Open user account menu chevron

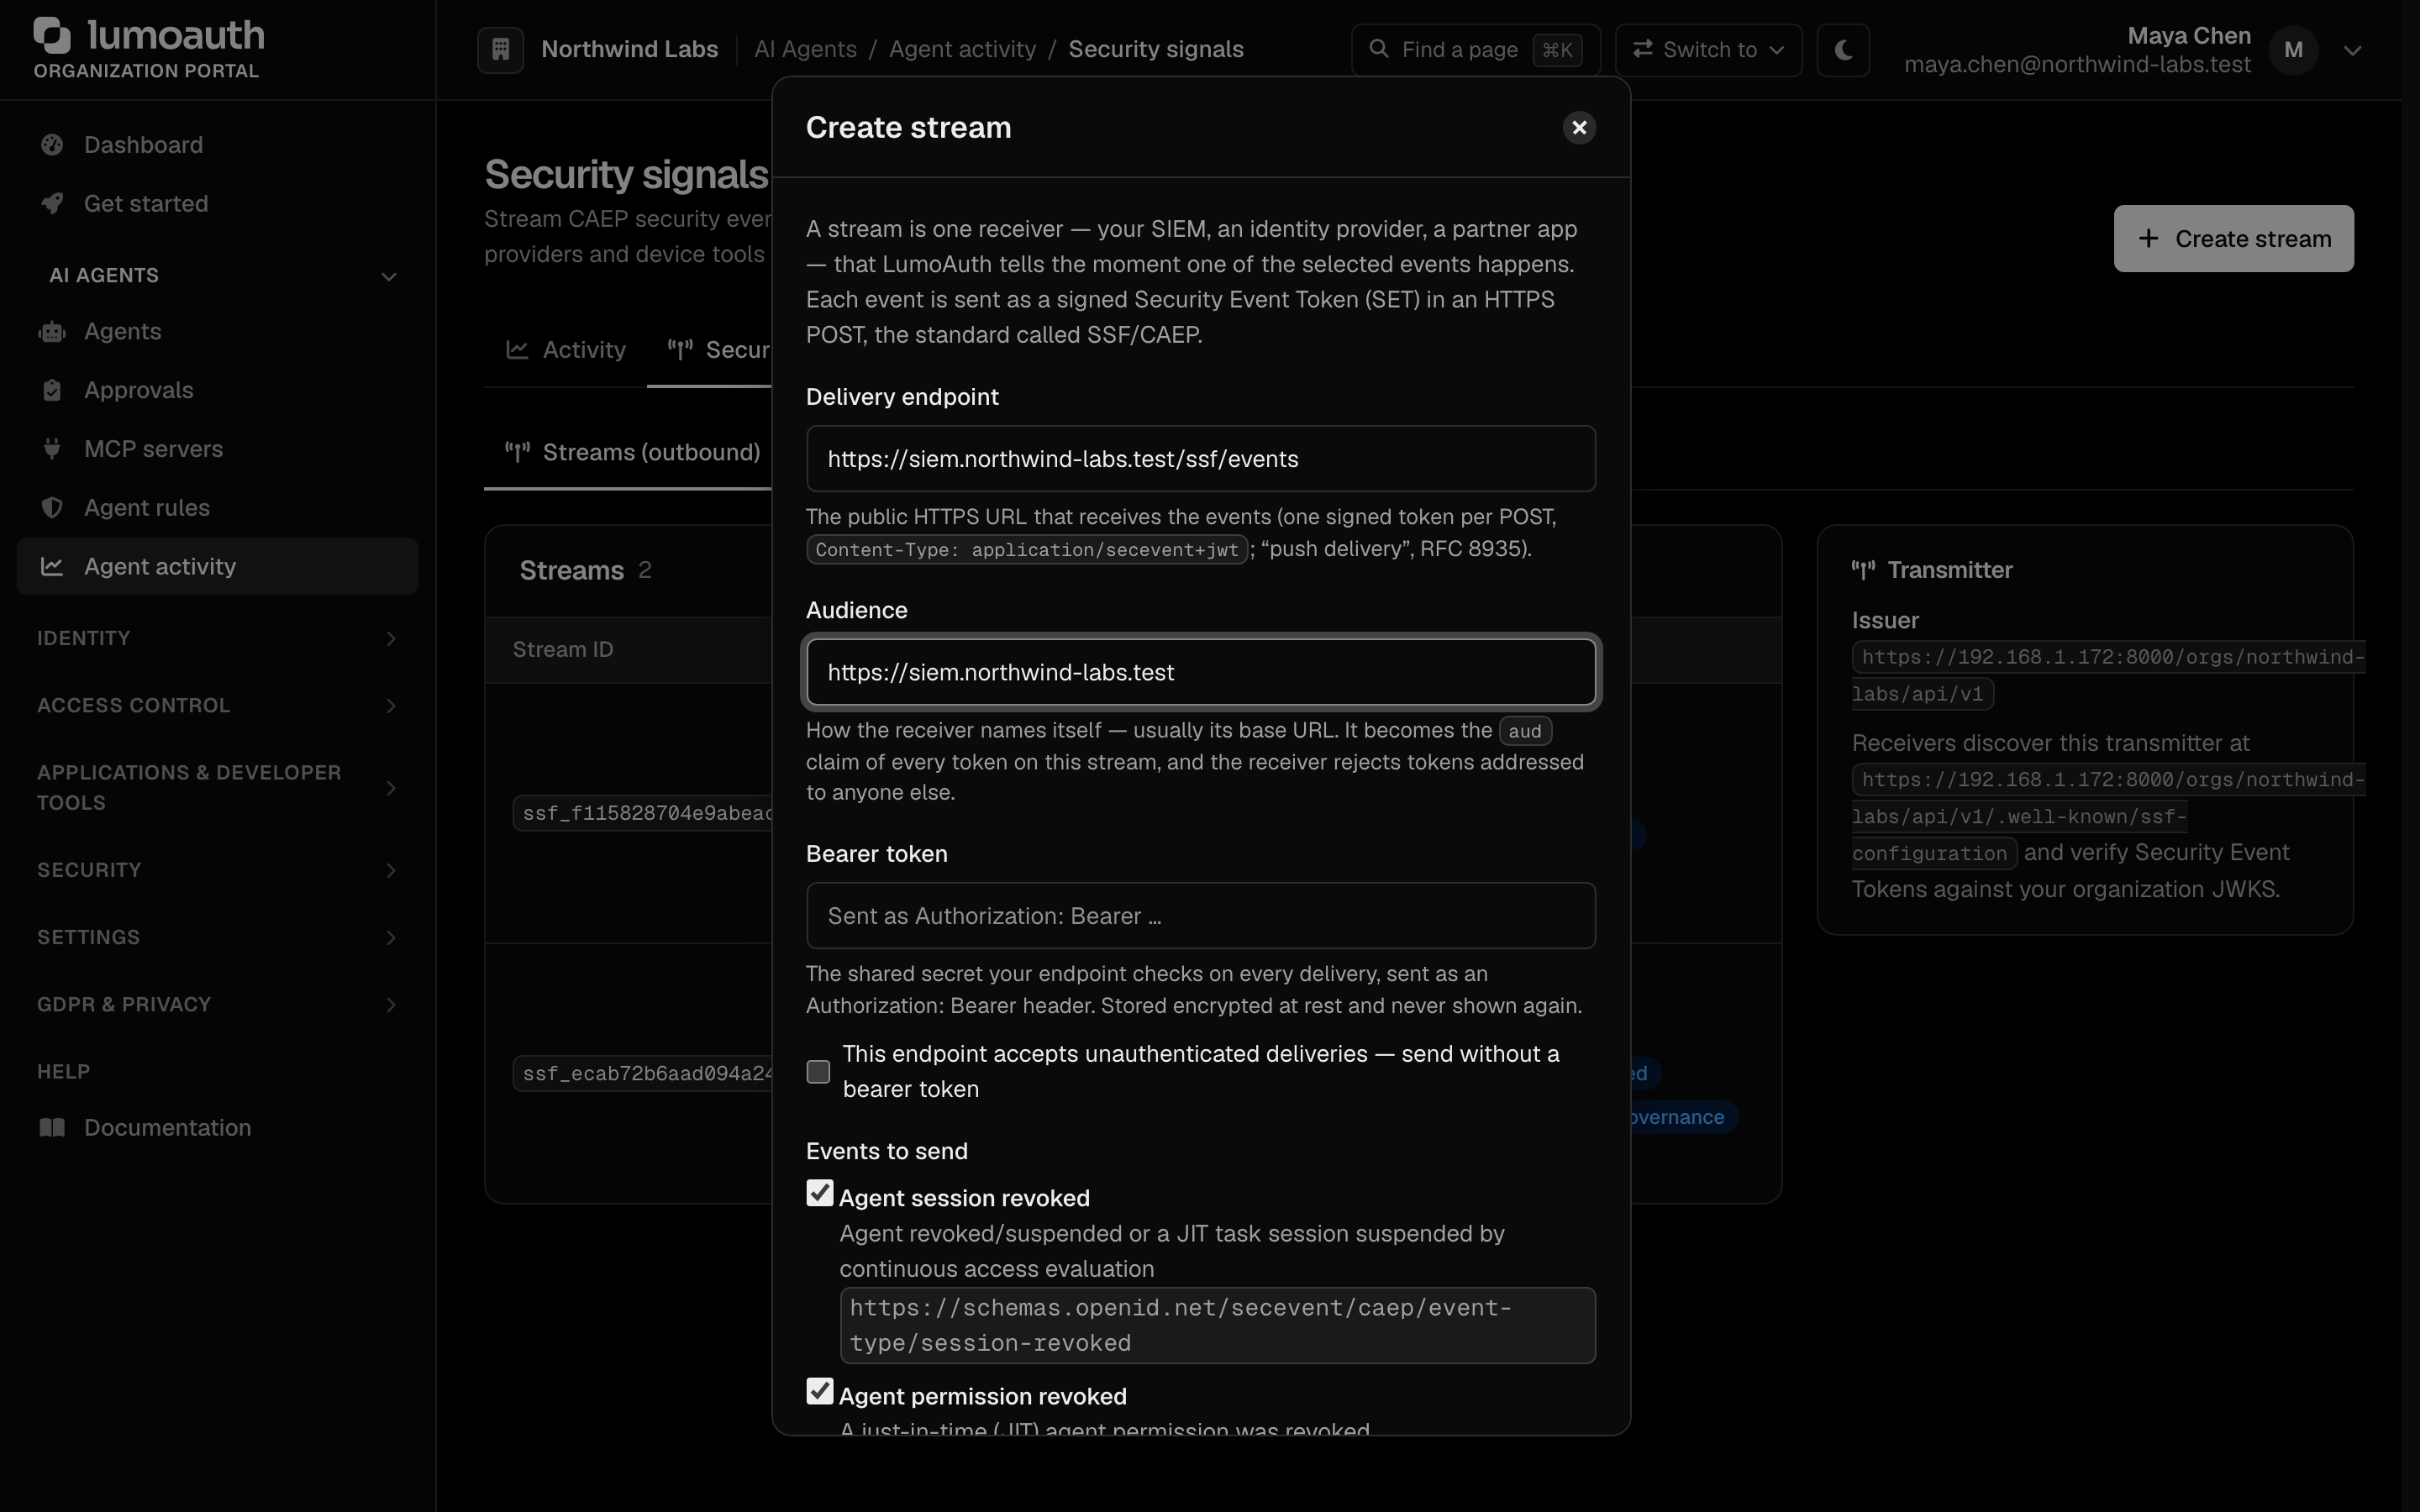tap(2352, 50)
